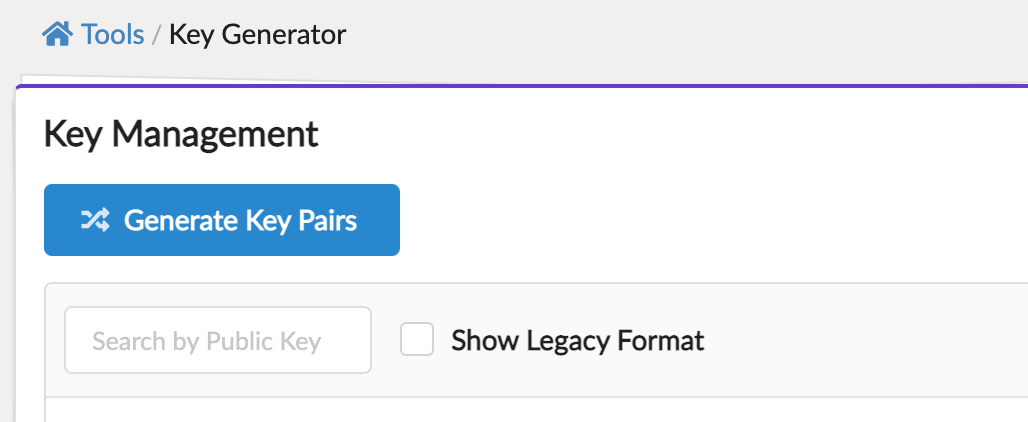Image resolution: width=1028 pixels, height=422 pixels.
Task: Click inside the public key search box
Action: pos(218,341)
